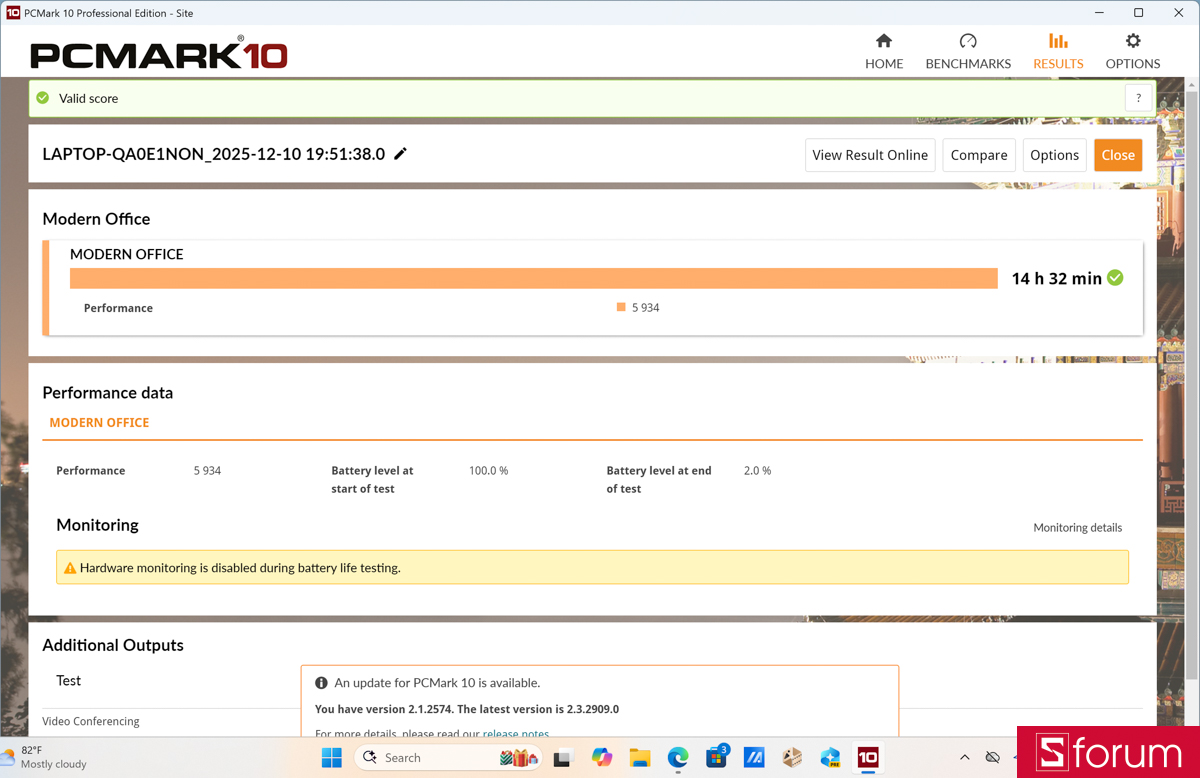Click the '100.0 %' battery start value
Viewport: 1200px width, 778px height.
[x=488, y=470]
